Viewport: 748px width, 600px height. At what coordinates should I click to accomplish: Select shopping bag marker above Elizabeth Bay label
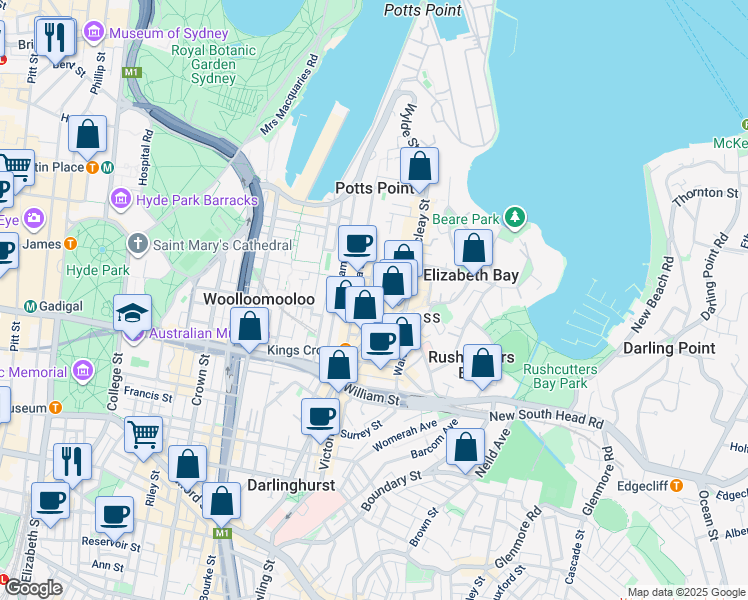point(473,249)
